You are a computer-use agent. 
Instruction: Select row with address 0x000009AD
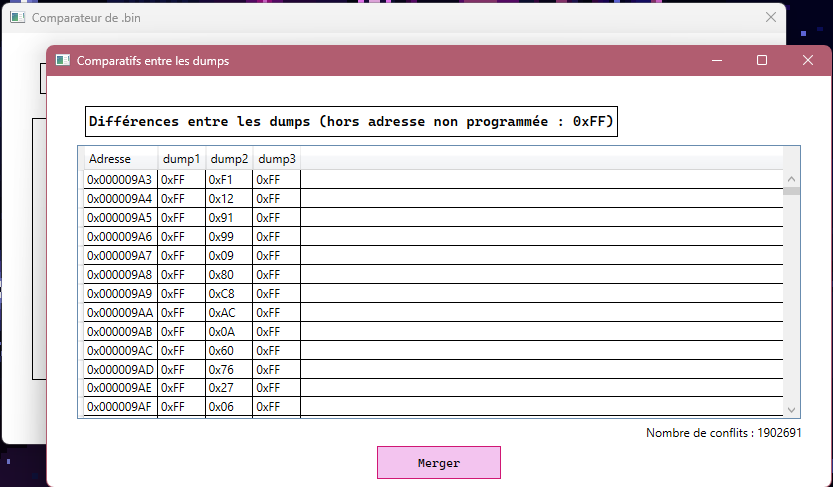point(433,369)
